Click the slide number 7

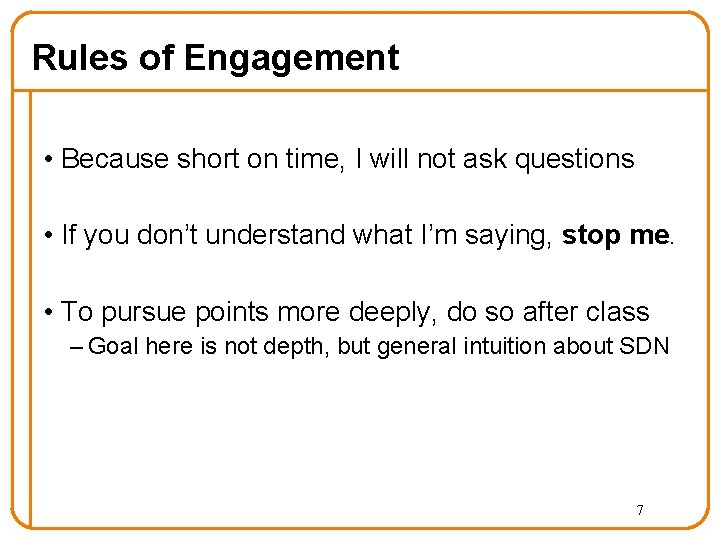(640, 510)
